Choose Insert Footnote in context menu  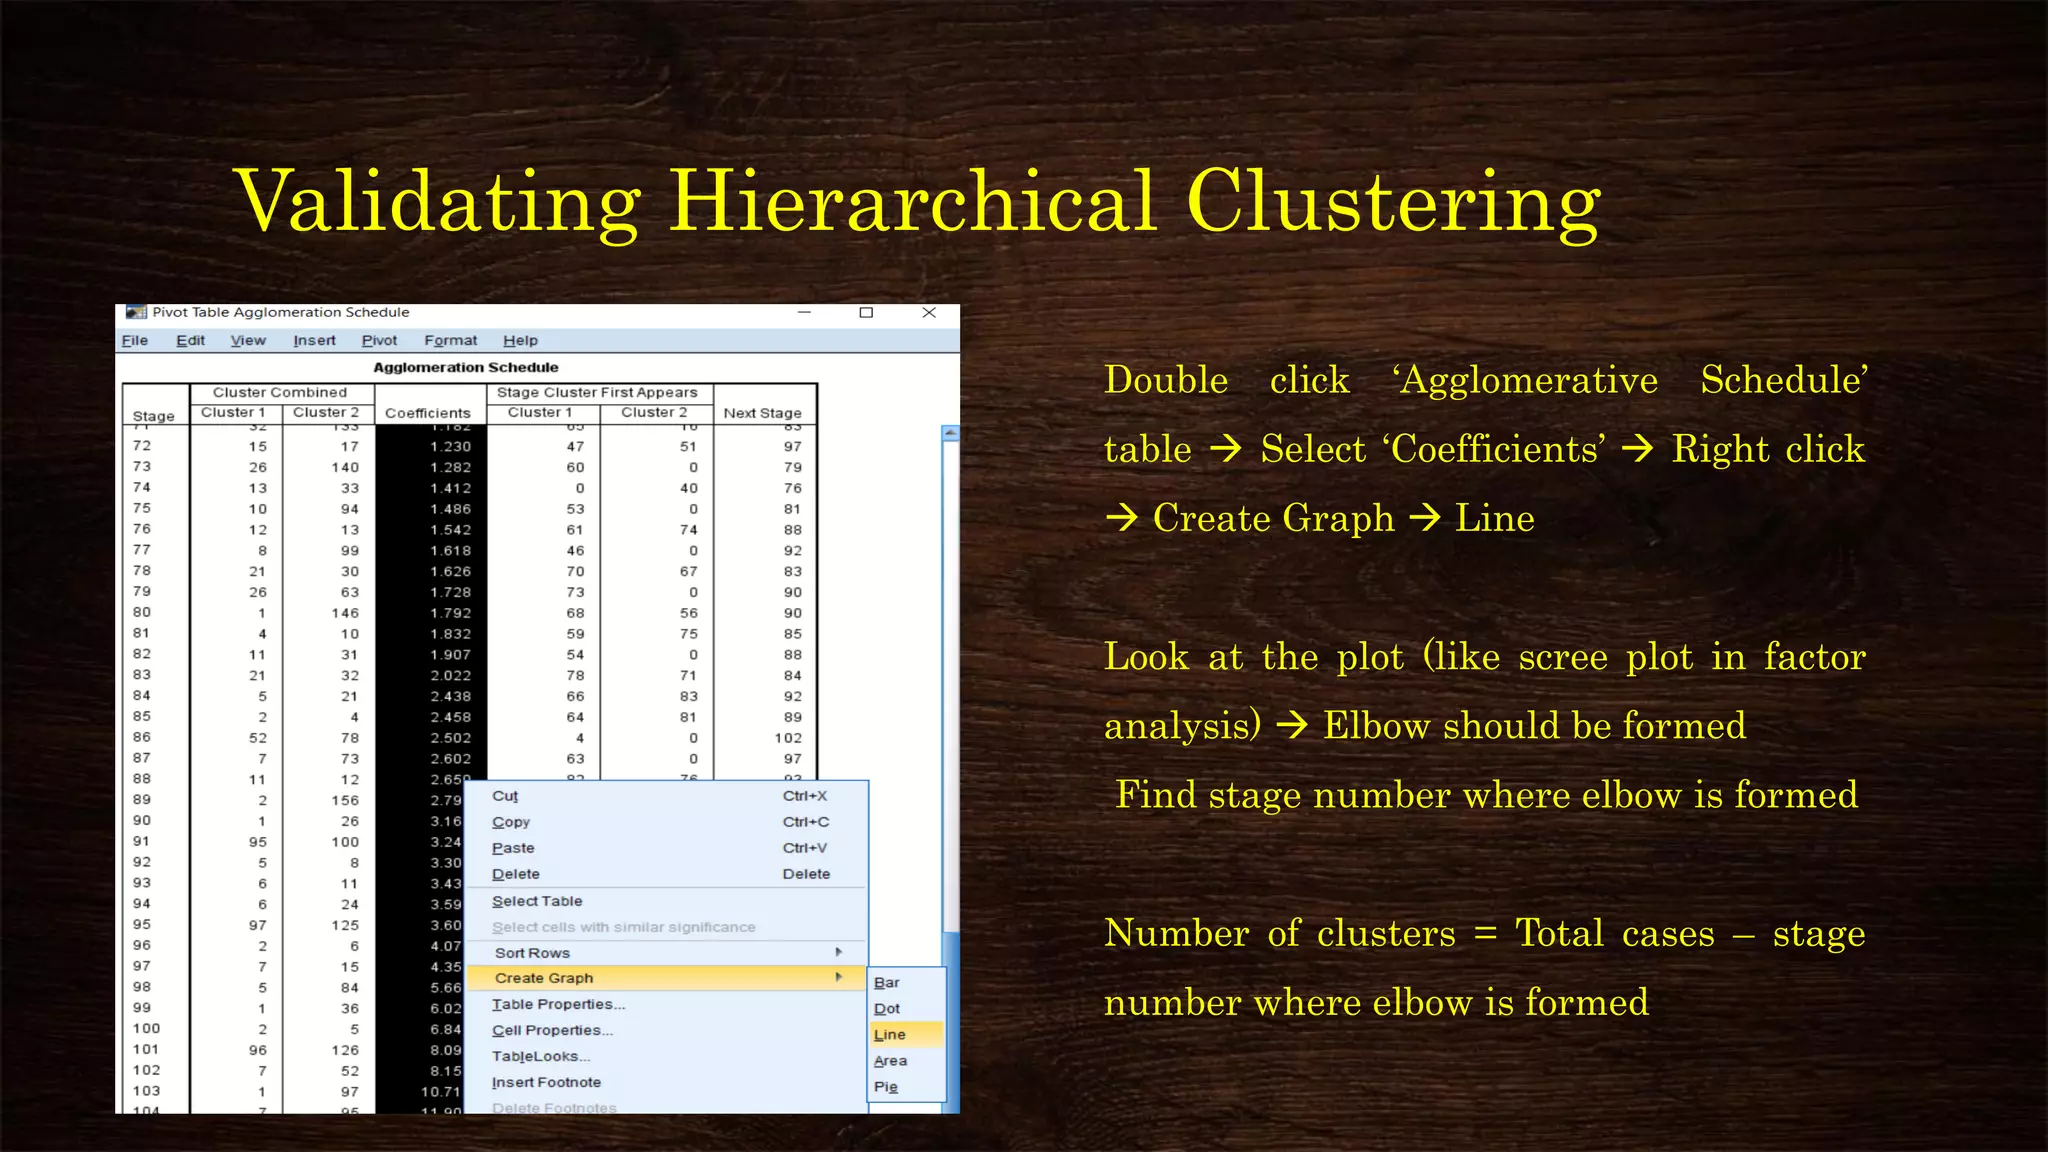(667, 1082)
